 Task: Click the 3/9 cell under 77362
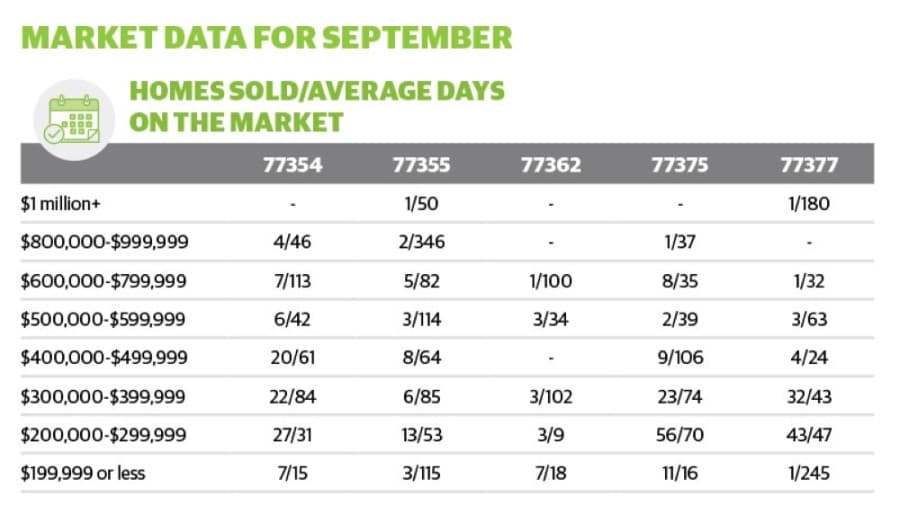pos(551,435)
